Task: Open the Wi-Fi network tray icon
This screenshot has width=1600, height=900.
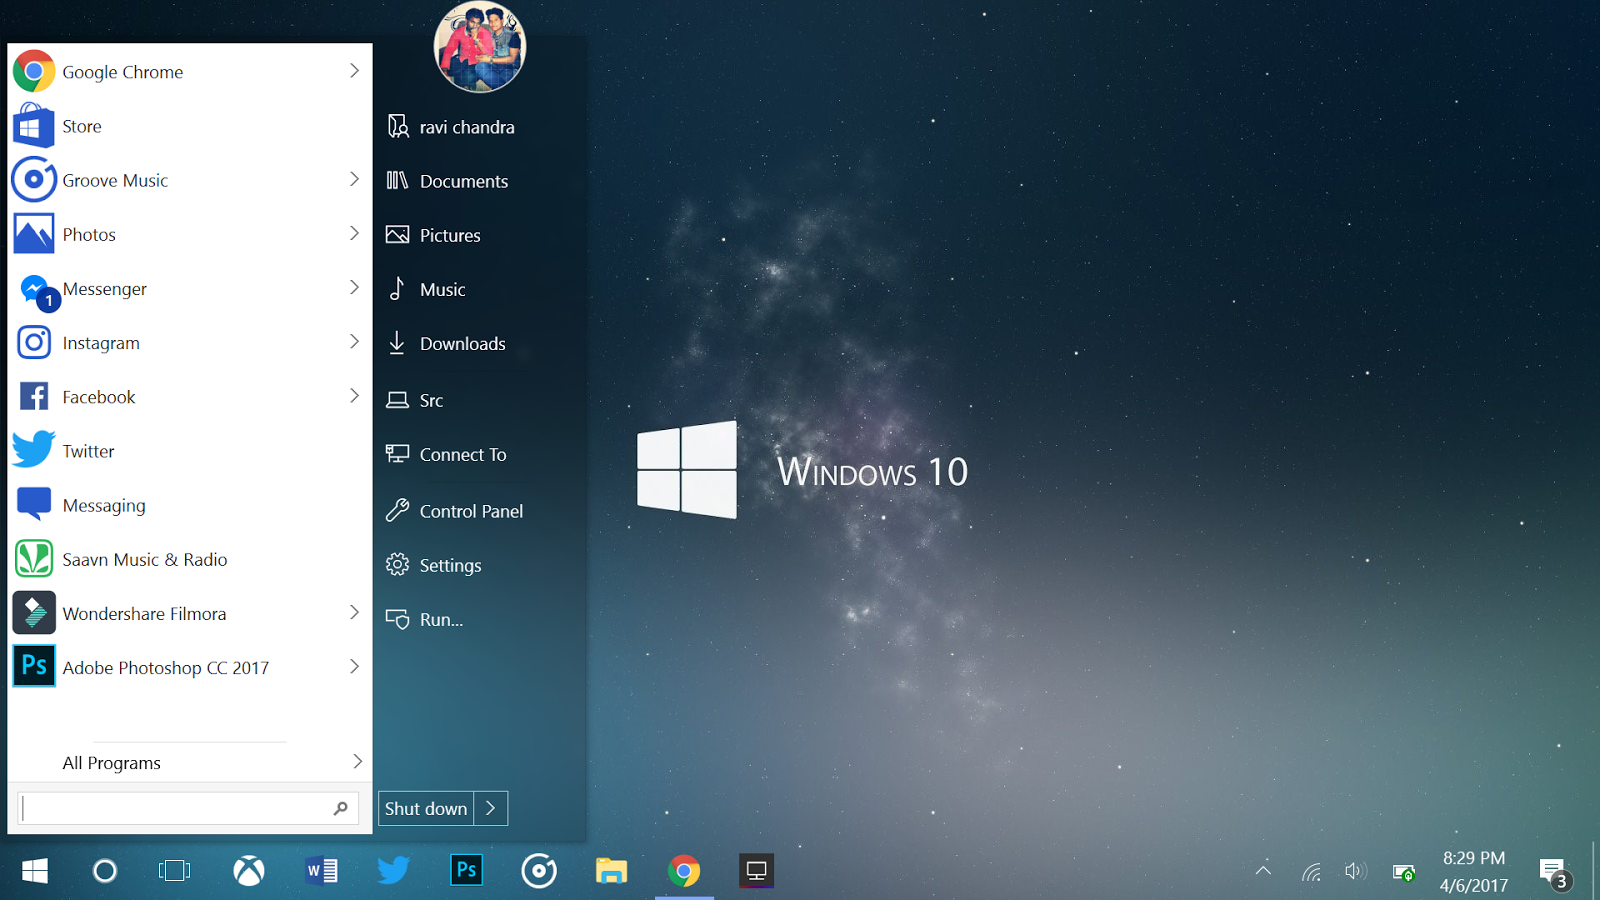Action: click(1312, 872)
